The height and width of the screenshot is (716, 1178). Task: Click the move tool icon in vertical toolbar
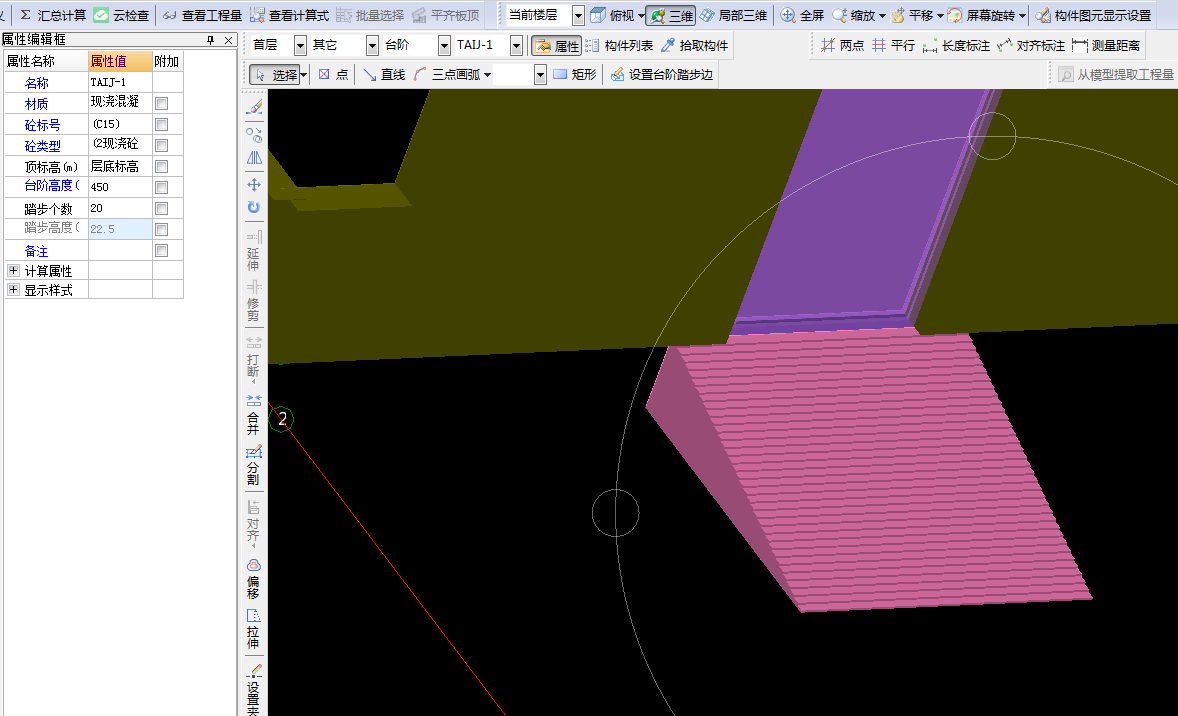click(x=254, y=185)
